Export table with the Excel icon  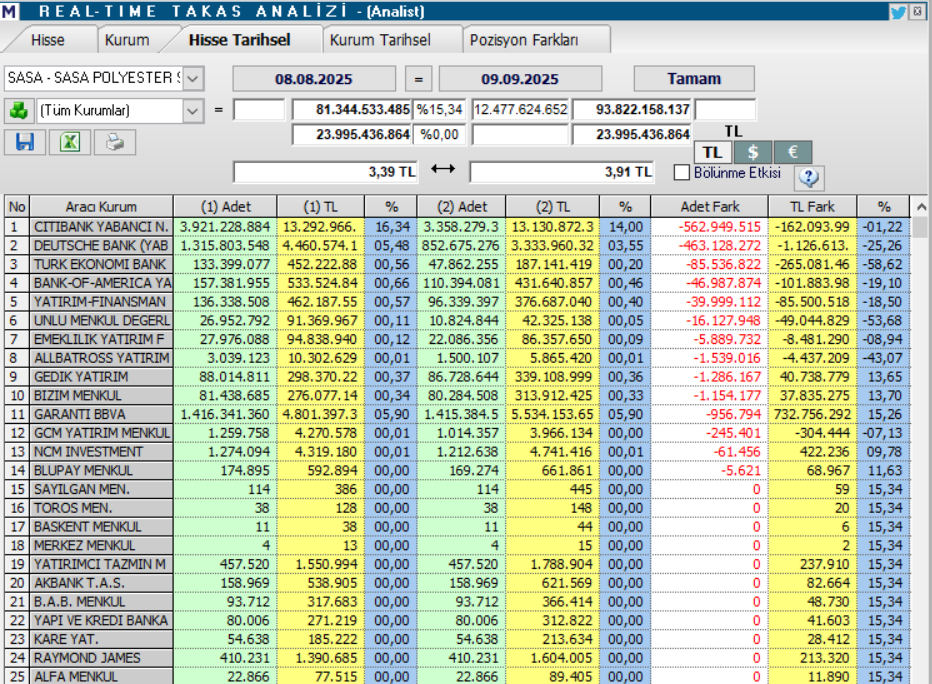pos(70,142)
